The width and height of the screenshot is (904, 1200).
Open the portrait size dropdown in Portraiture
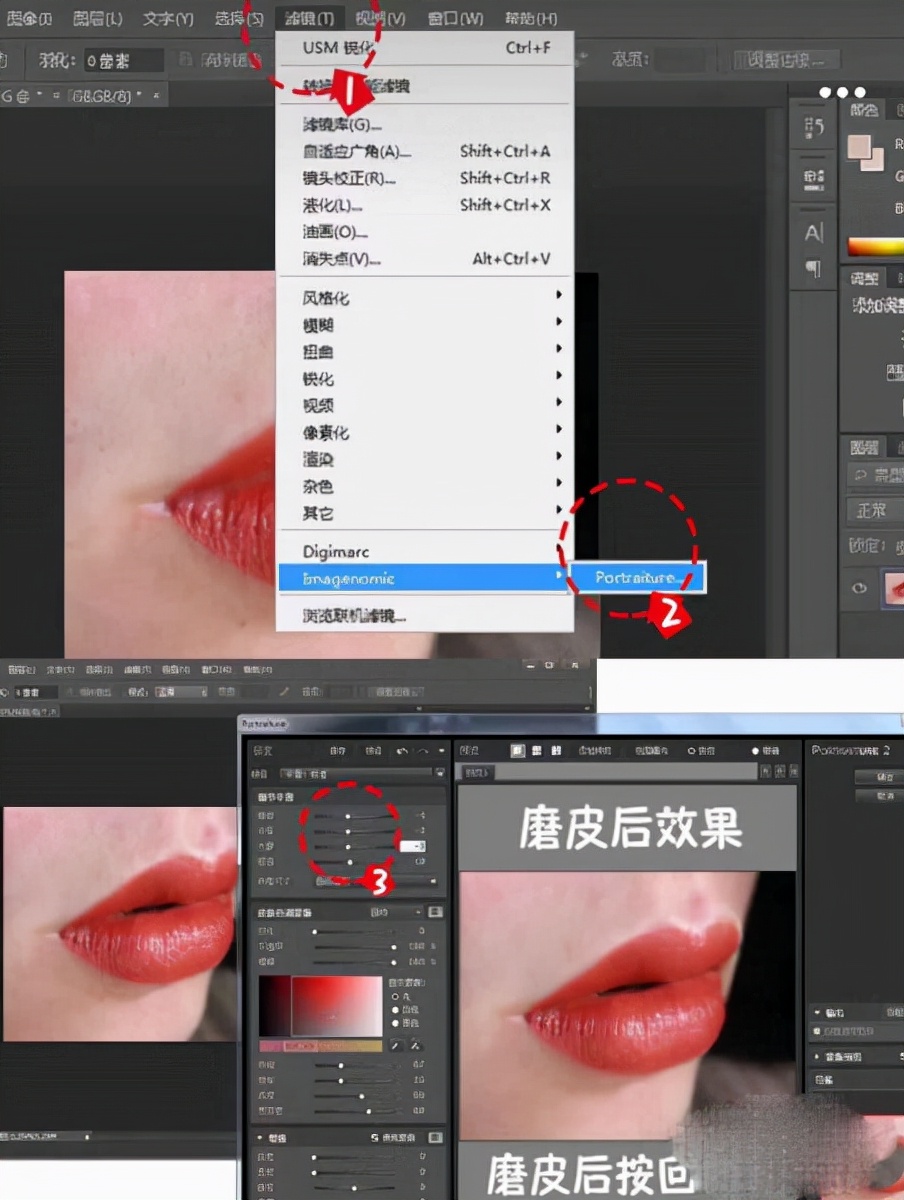point(376,881)
